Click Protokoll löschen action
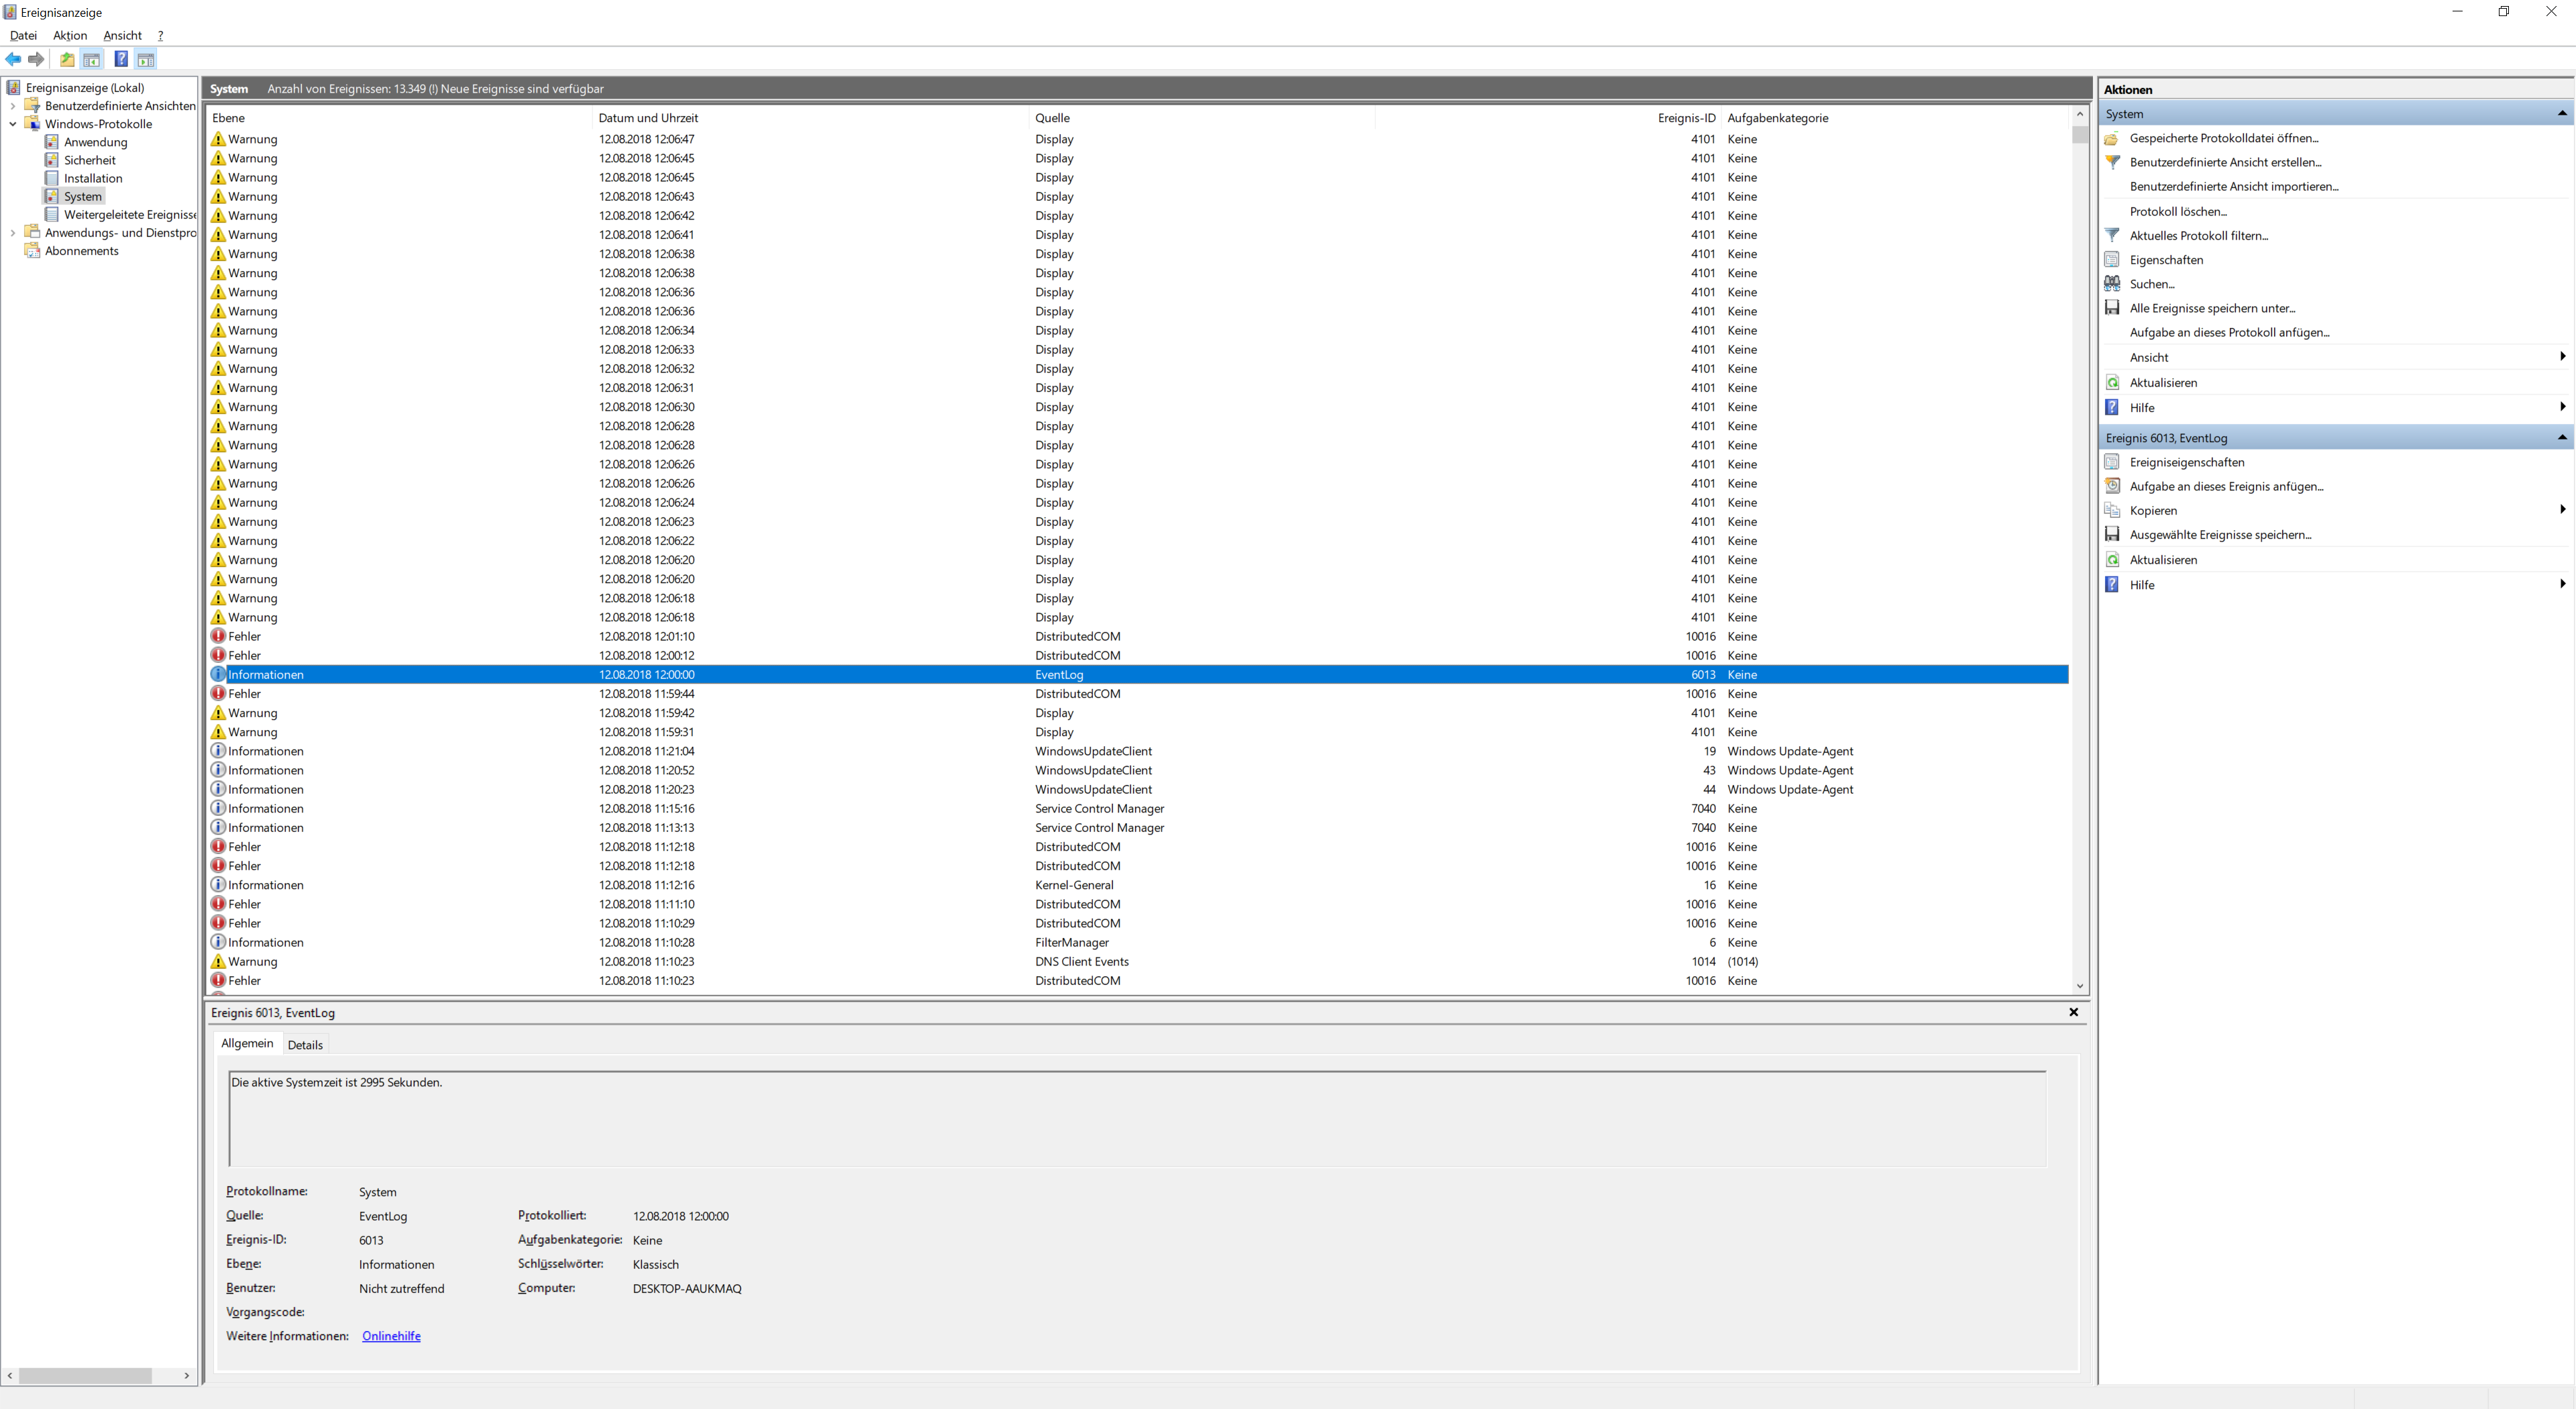 pos(2177,212)
